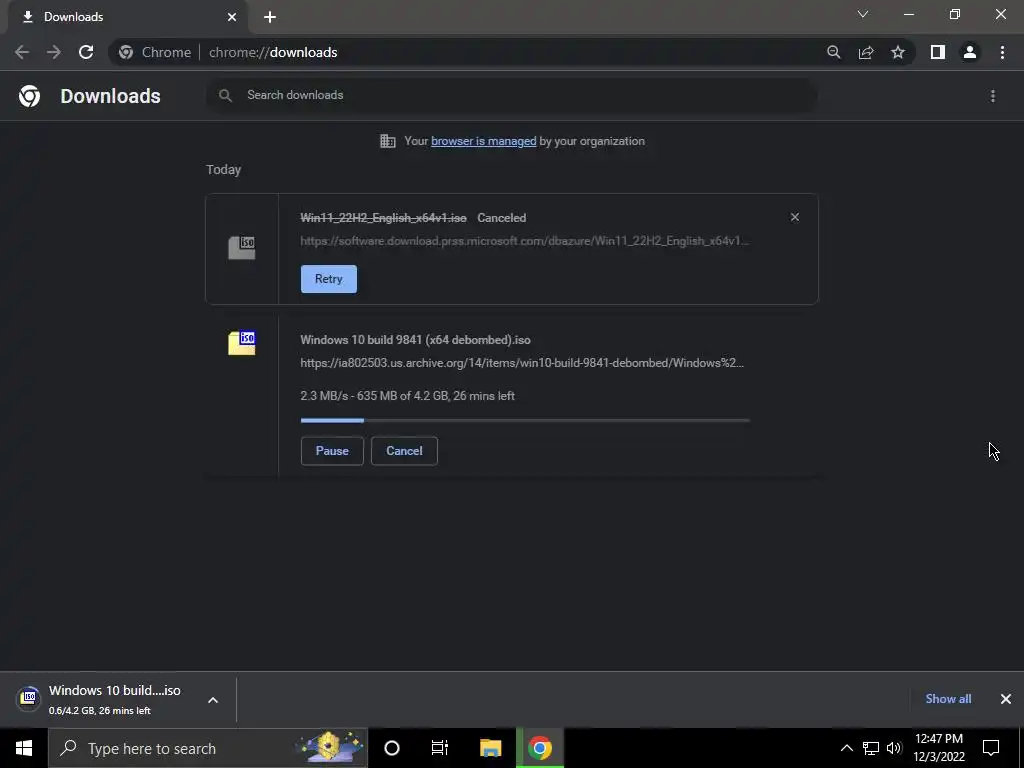Go forward with the arrow button

click(x=54, y=52)
